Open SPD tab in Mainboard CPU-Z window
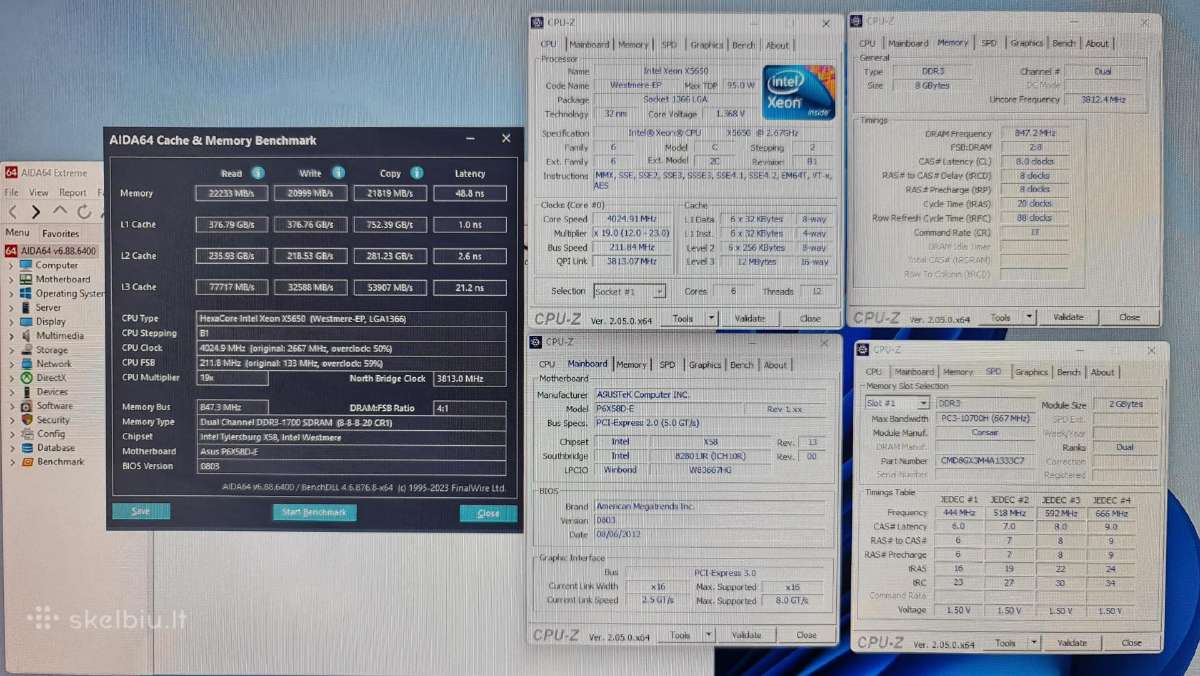This screenshot has height=676, width=1200. point(667,365)
